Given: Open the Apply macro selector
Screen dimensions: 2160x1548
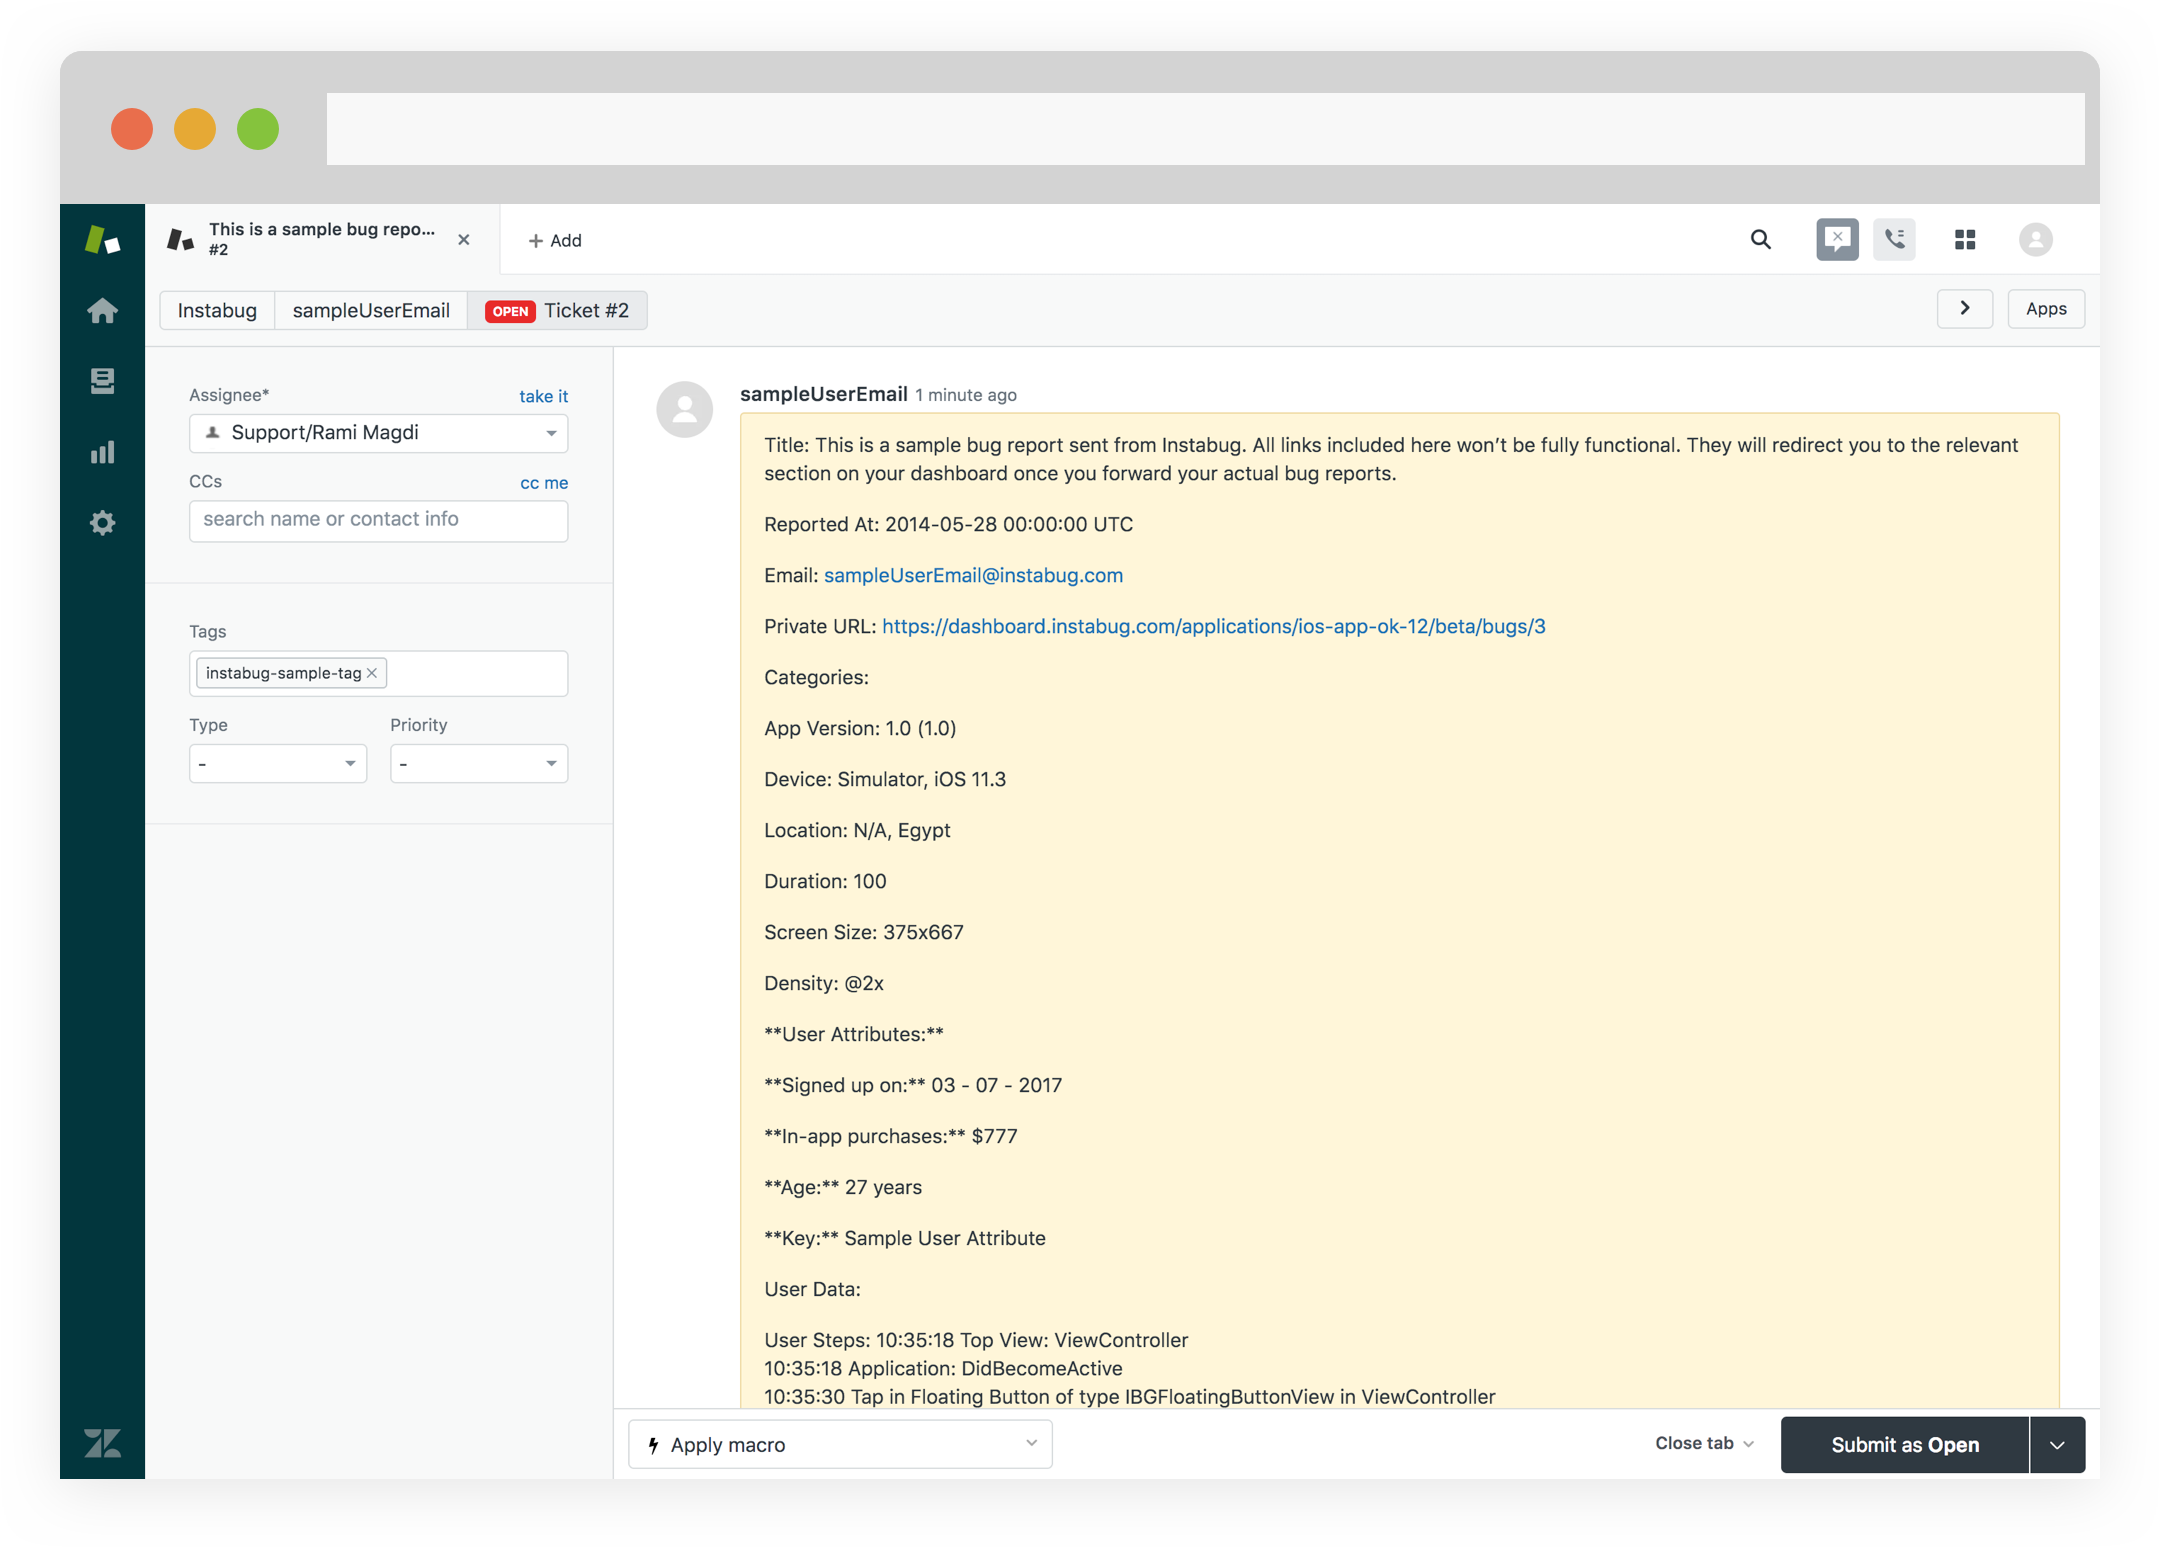Looking at the screenshot, I should 840,1445.
